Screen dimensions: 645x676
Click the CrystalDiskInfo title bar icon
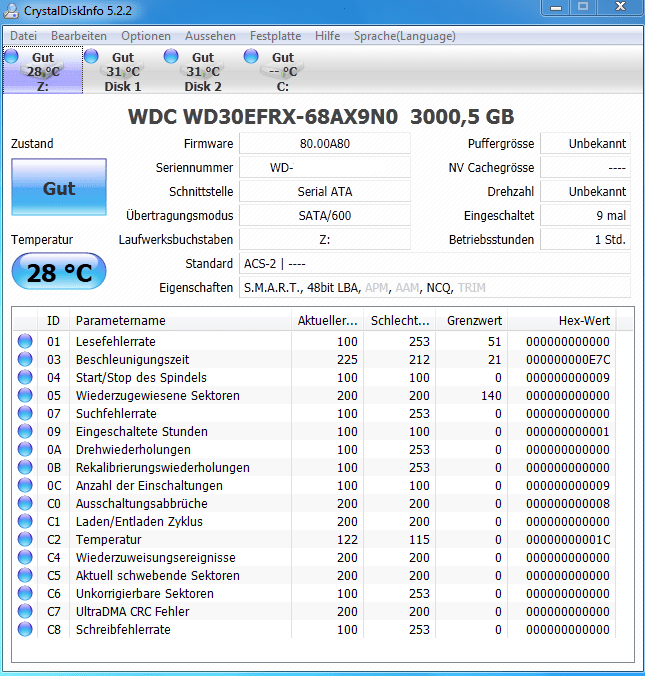click(11, 10)
